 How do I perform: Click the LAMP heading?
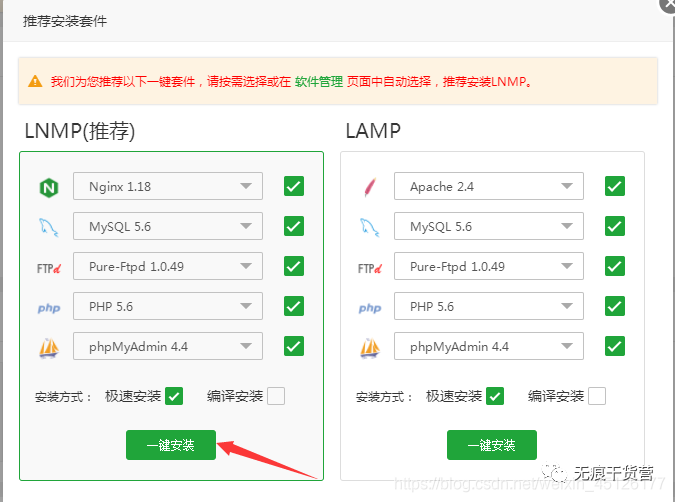[x=373, y=131]
